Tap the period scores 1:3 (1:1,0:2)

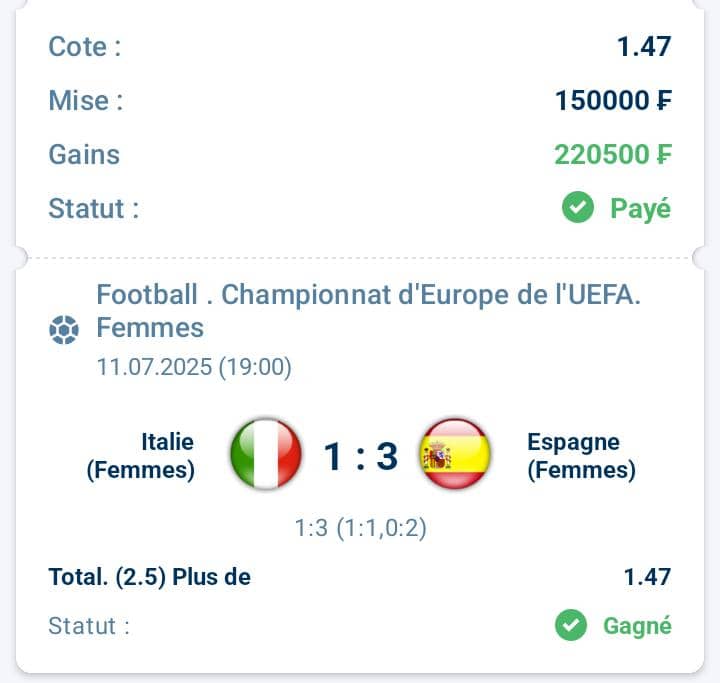point(360,527)
